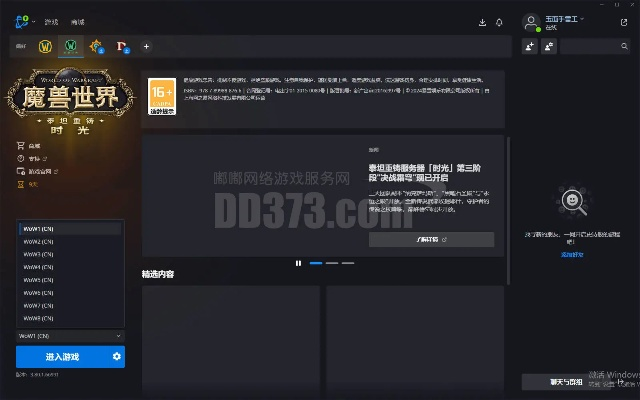Open the downloads icon
Screen dimensions: 640x400
[482, 22]
